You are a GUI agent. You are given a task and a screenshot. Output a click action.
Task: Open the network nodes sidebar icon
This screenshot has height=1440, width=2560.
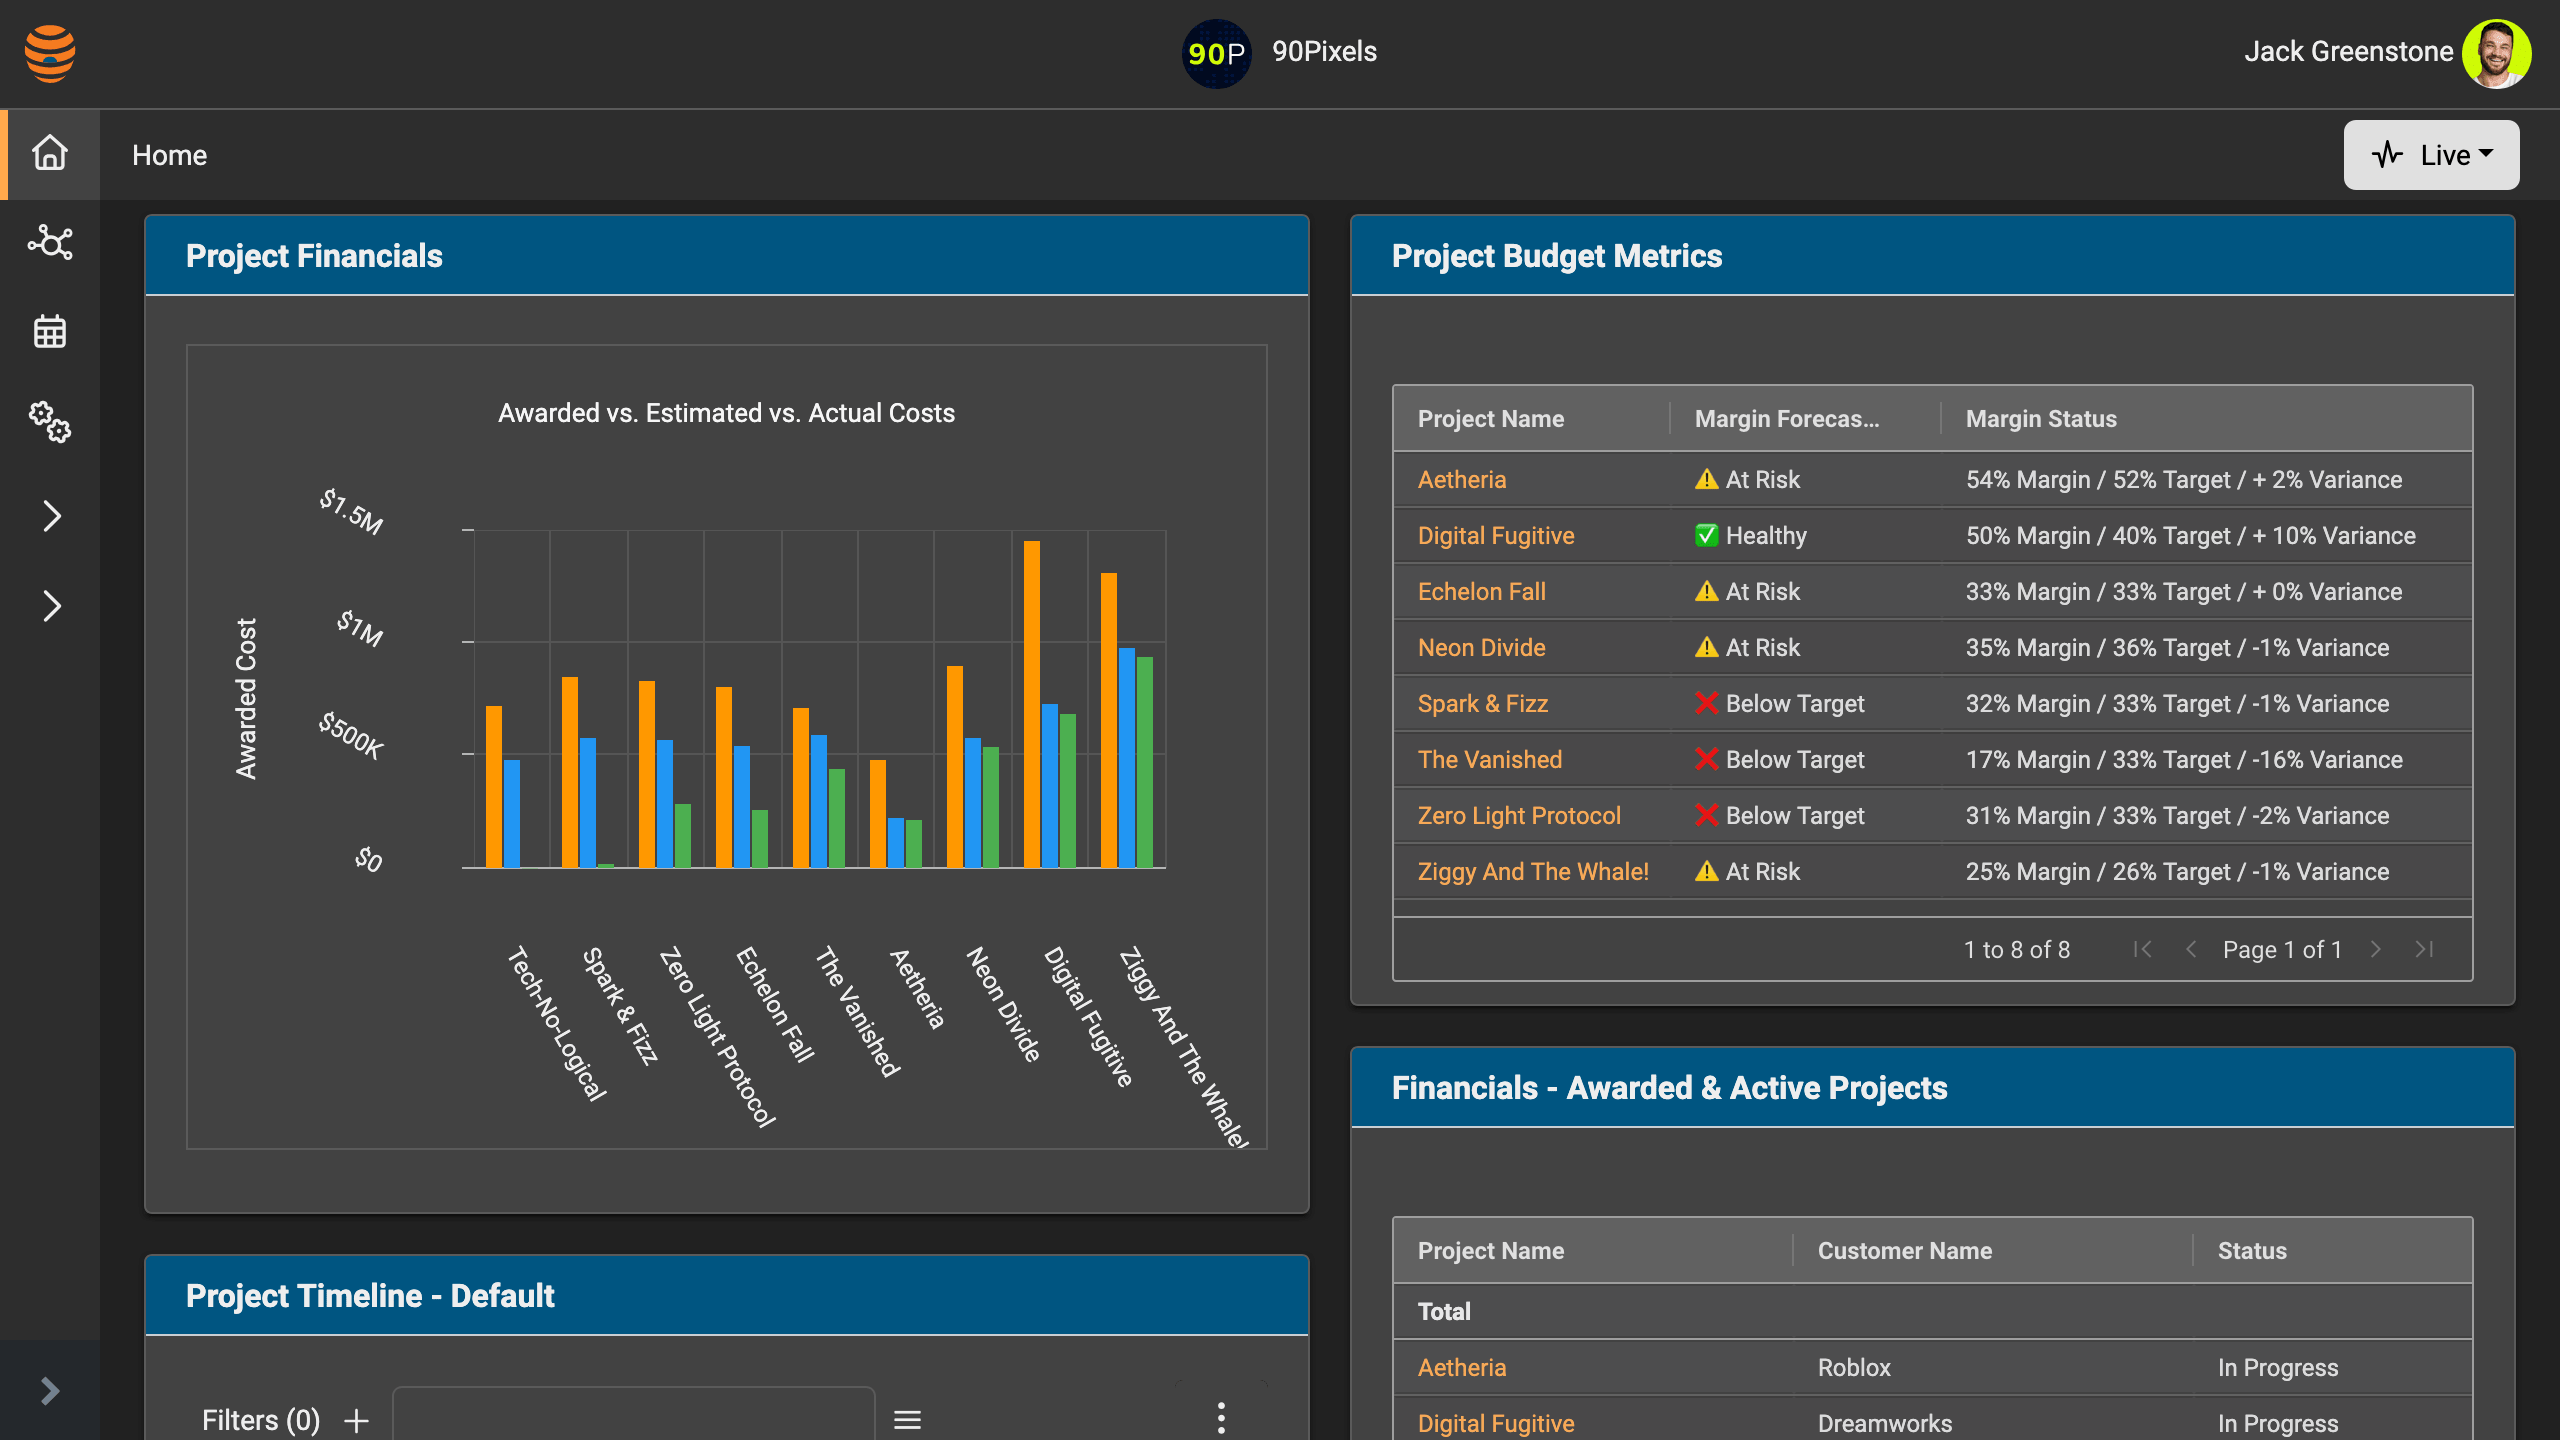(50, 243)
